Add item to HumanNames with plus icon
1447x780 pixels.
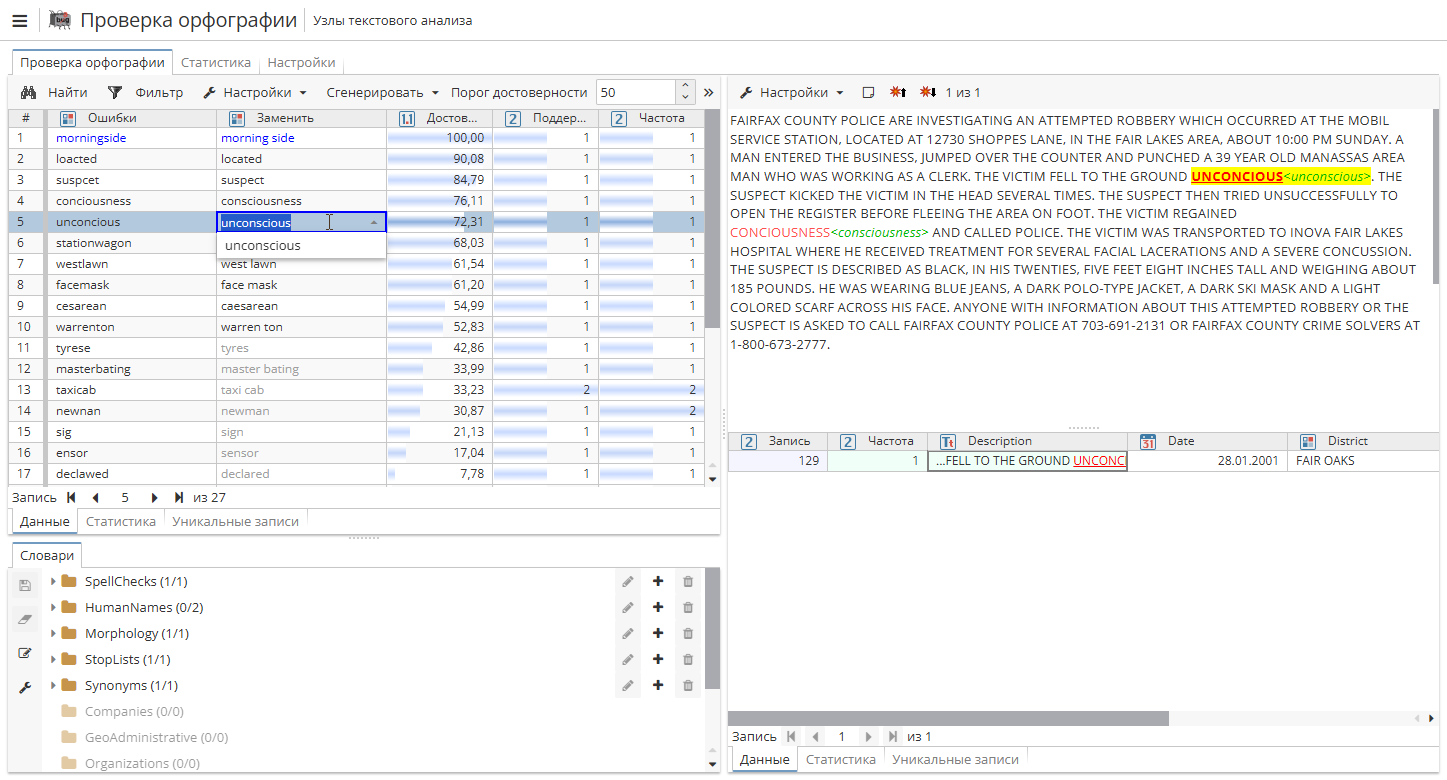[658, 607]
